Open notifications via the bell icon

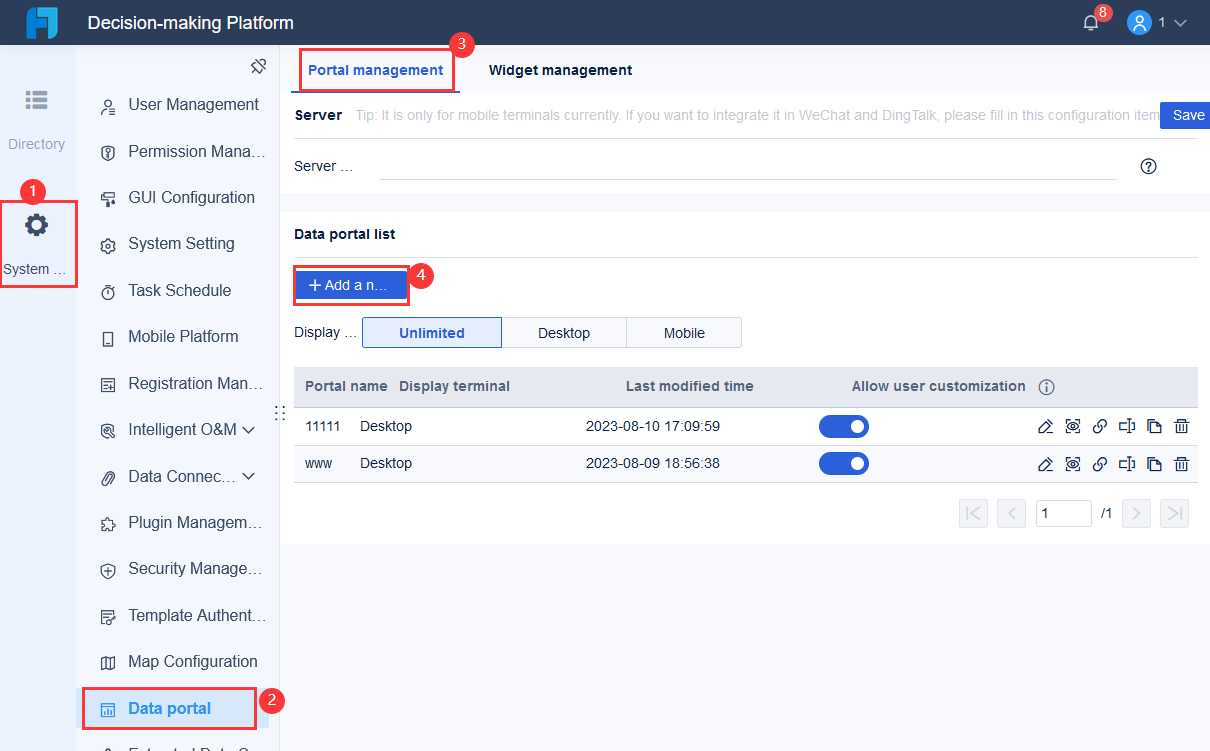coord(1090,20)
